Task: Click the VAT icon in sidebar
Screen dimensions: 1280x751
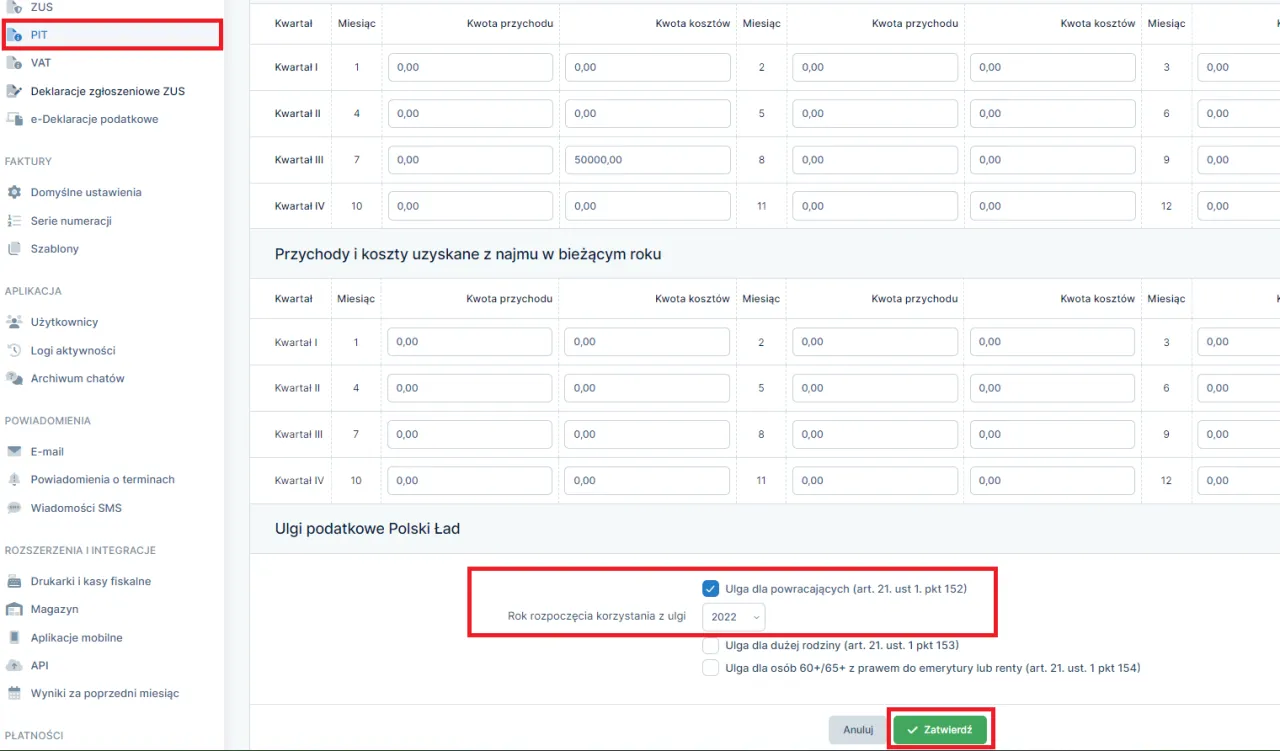Action: 14,63
